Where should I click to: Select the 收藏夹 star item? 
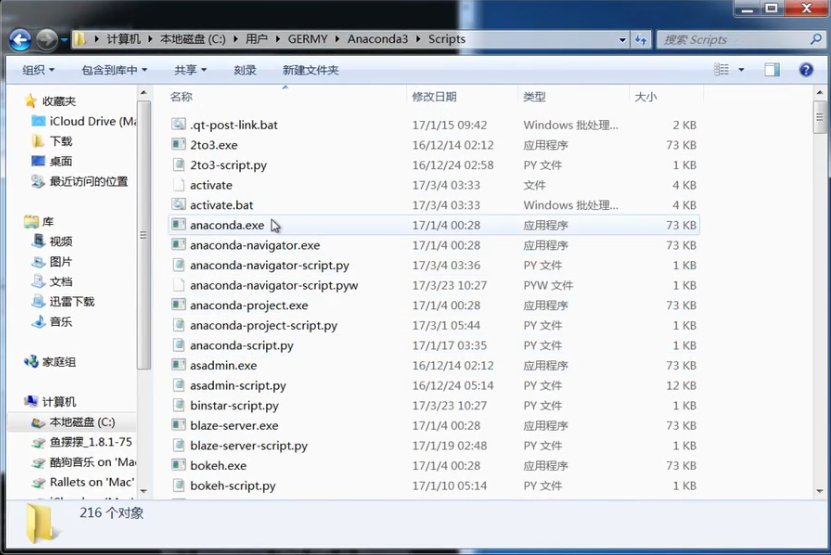pos(50,101)
